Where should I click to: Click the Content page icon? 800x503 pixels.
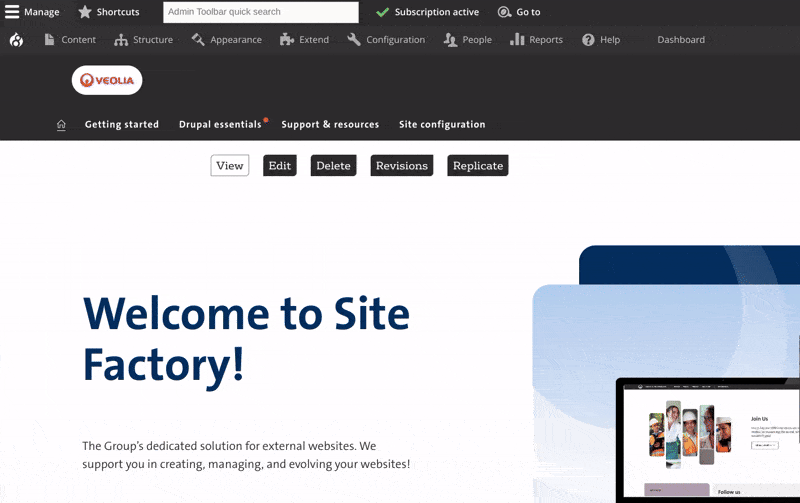(x=49, y=39)
